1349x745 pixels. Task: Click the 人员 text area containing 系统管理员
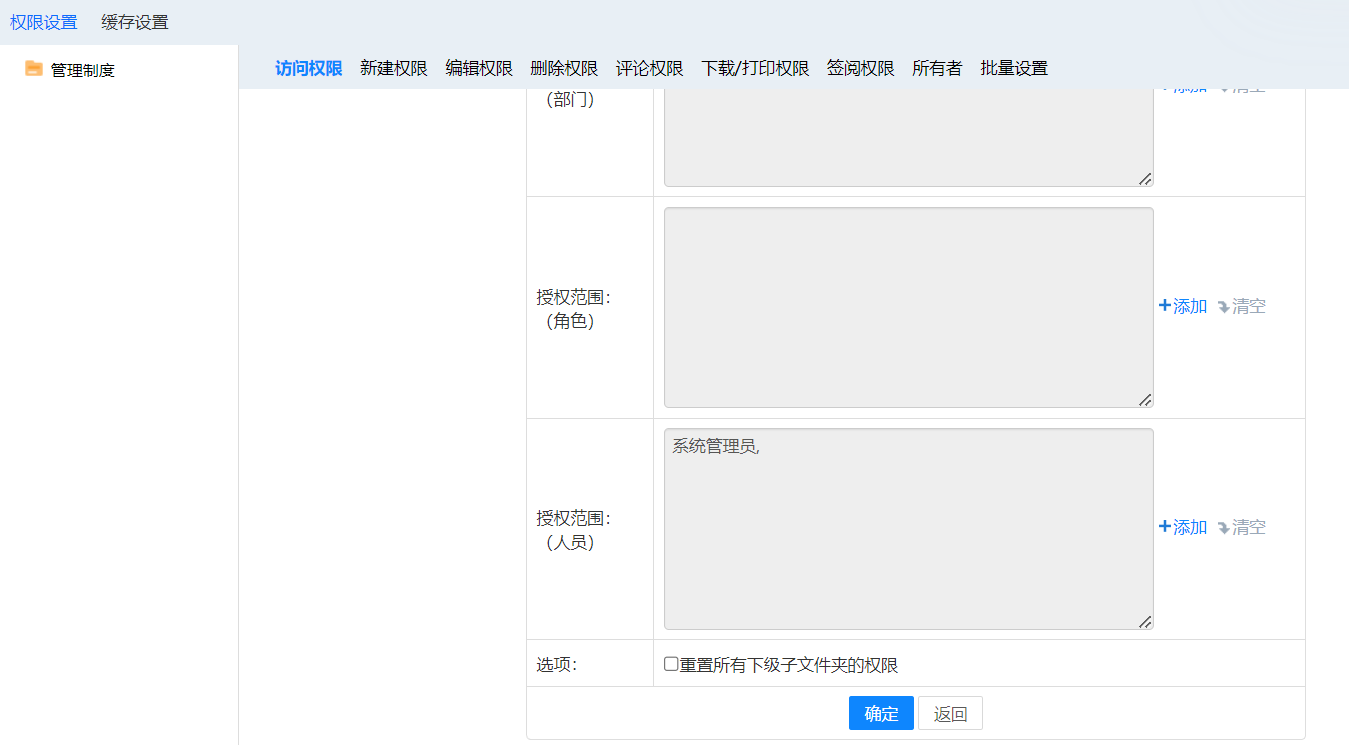(x=908, y=529)
